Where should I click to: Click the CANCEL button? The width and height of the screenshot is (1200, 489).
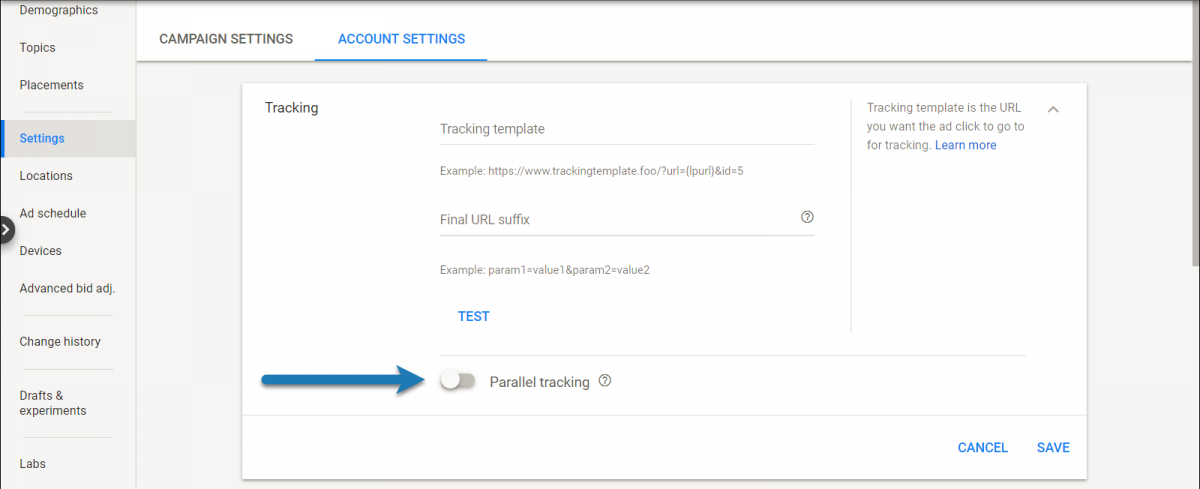pos(983,448)
